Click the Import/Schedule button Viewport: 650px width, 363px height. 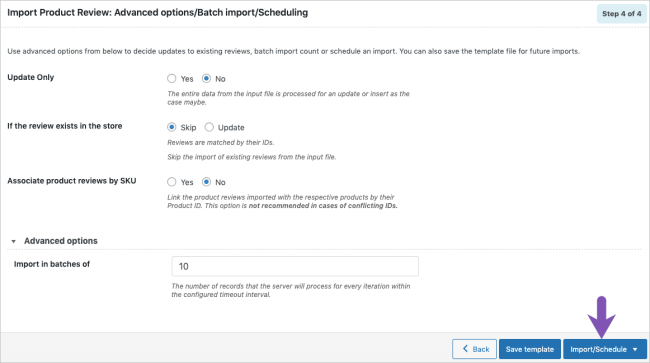pyautogui.click(x=598, y=349)
